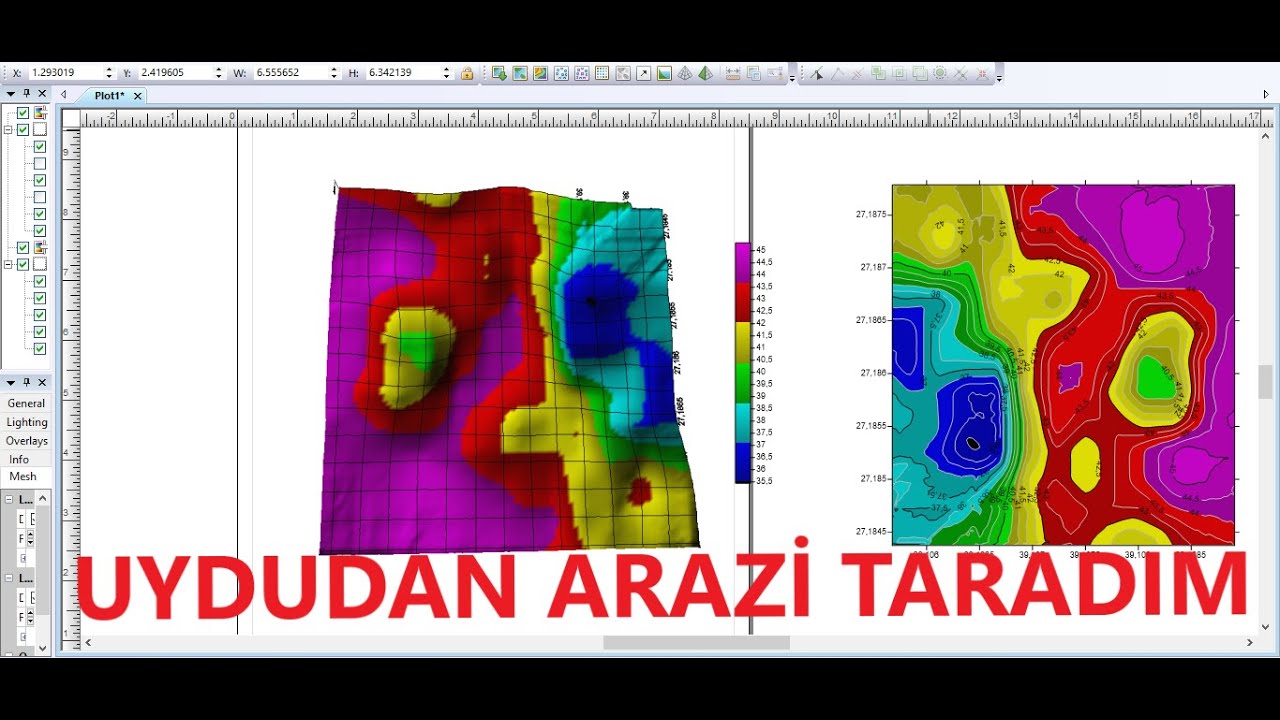Image resolution: width=1280 pixels, height=720 pixels.
Task: Select the color scale legend bar
Action: (742, 363)
